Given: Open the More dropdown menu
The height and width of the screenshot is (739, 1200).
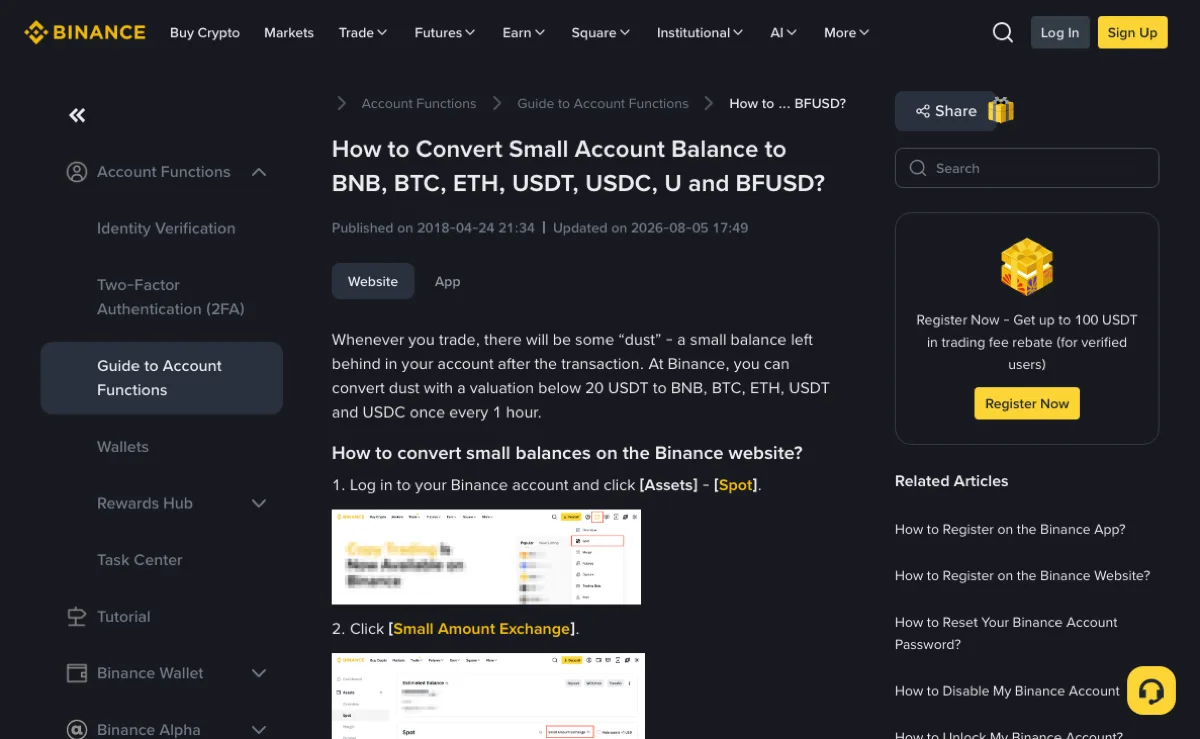Looking at the screenshot, I should (847, 32).
